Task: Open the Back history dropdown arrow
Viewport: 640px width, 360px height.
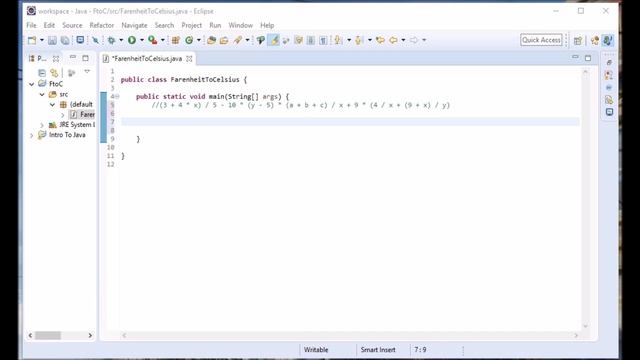Action: coord(403,40)
